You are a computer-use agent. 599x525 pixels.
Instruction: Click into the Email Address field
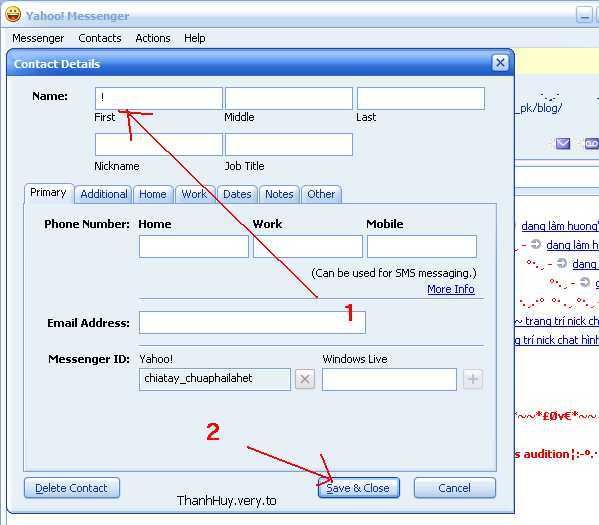(252, 322)
